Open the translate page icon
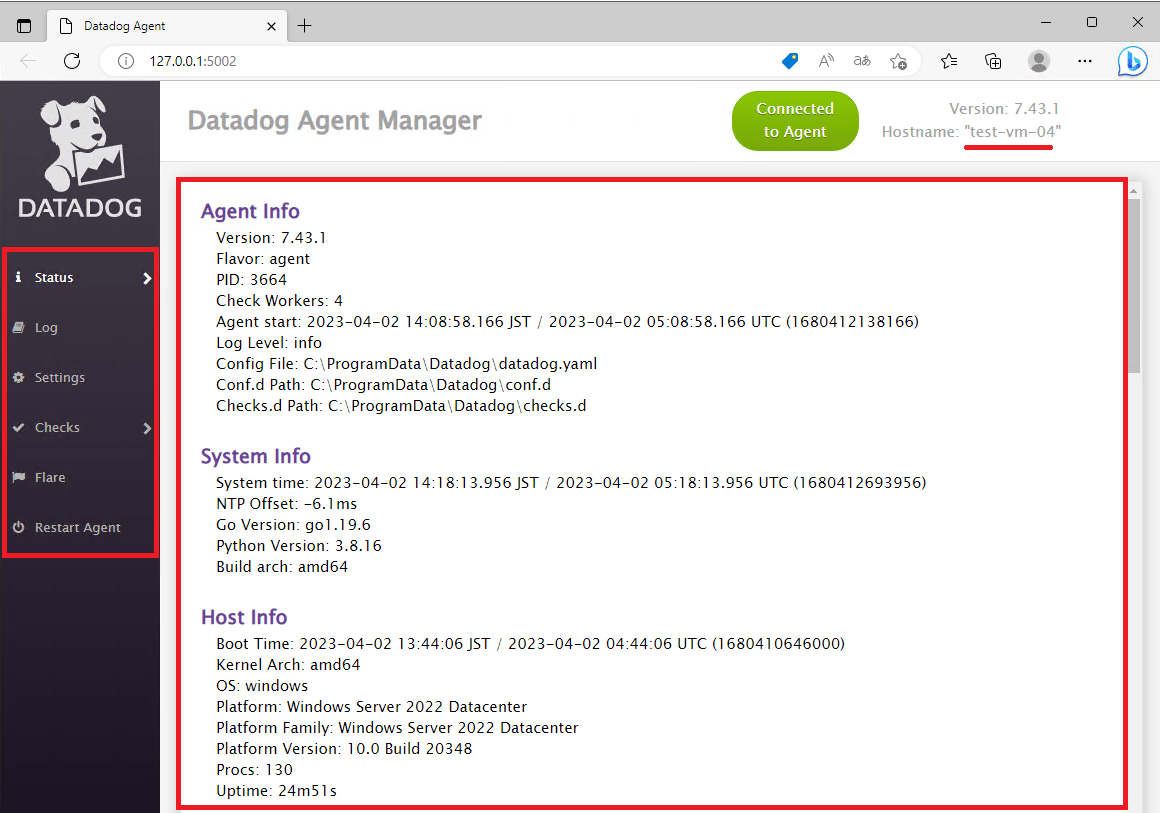The image size is (1160, 813). [862, 61]
